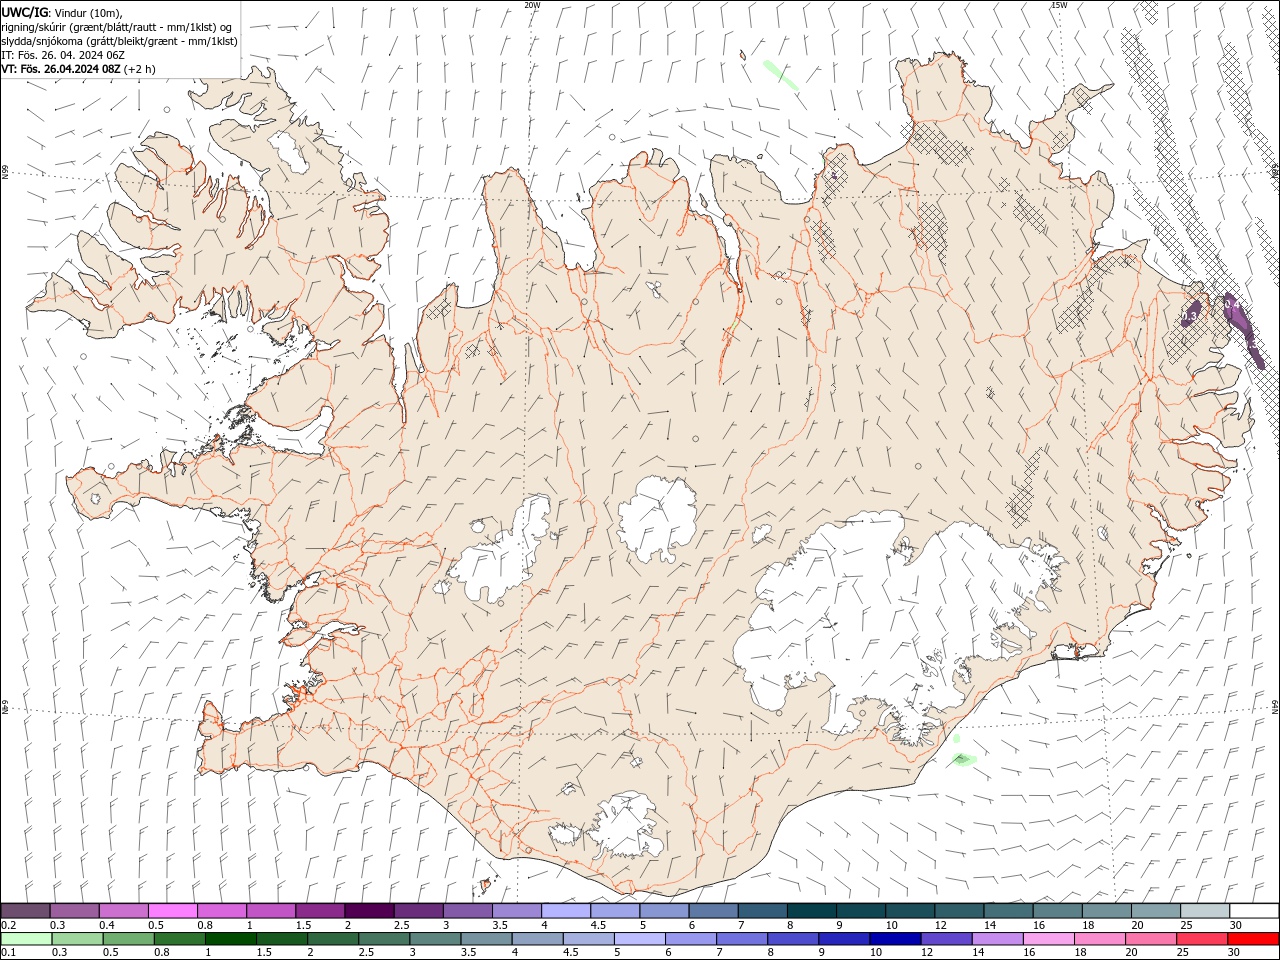This screenshot has height=960, width=1280.
Task: Pick the lower scale blue swatch labeled 8
Action: click(x=793, y=939)
